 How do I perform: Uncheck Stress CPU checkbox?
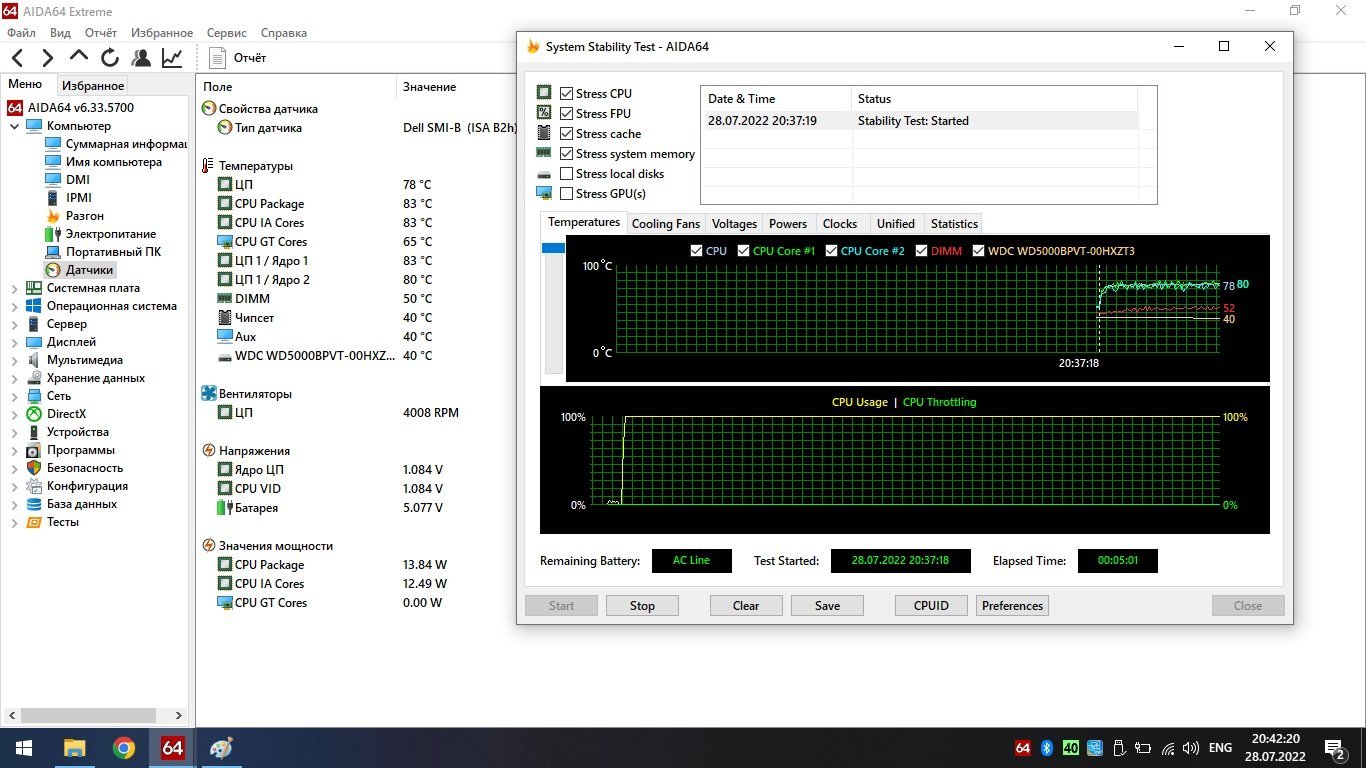click(x=567, y=93)
